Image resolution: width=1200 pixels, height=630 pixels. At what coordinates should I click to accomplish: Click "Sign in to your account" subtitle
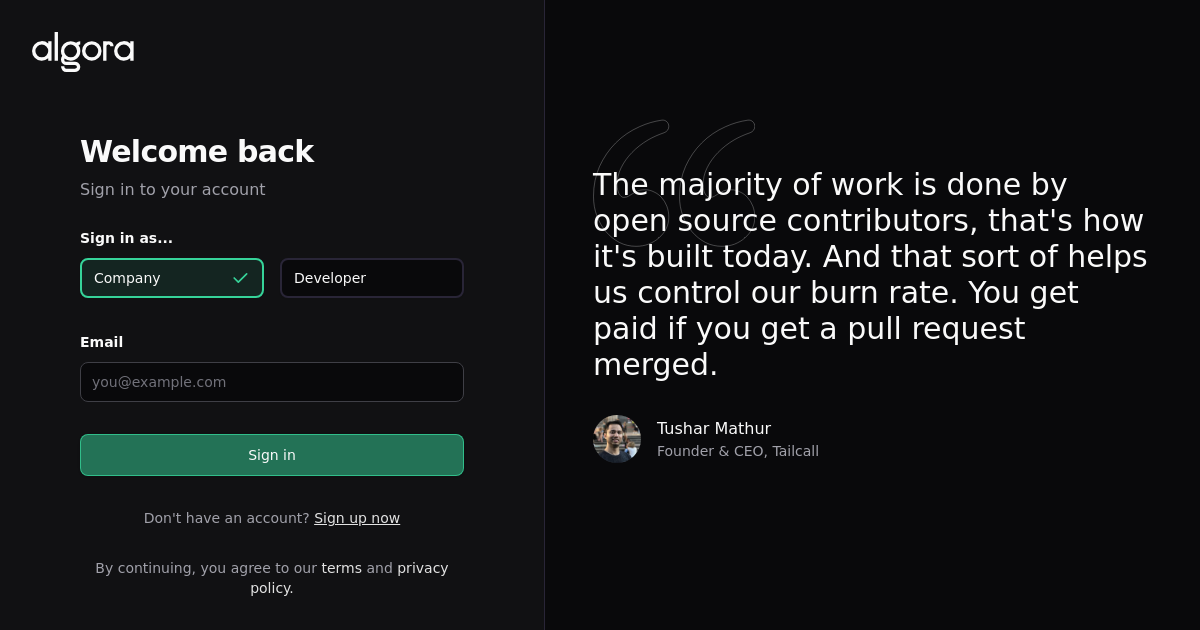[x=173, y=190]
